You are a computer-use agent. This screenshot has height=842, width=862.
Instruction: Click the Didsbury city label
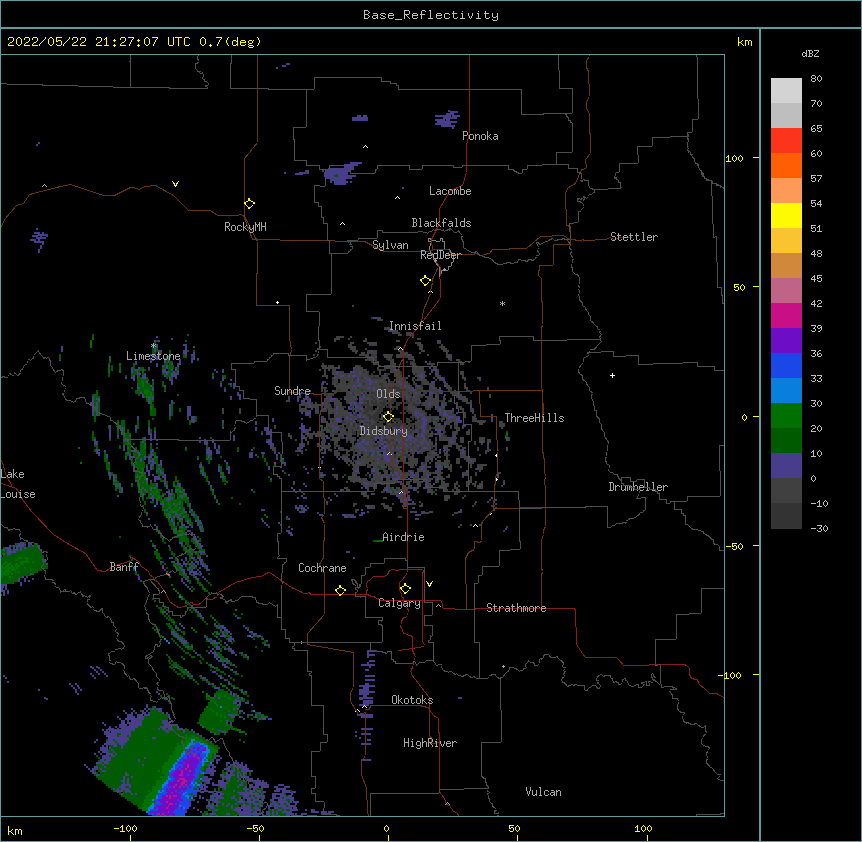click(x=384, y=431)
